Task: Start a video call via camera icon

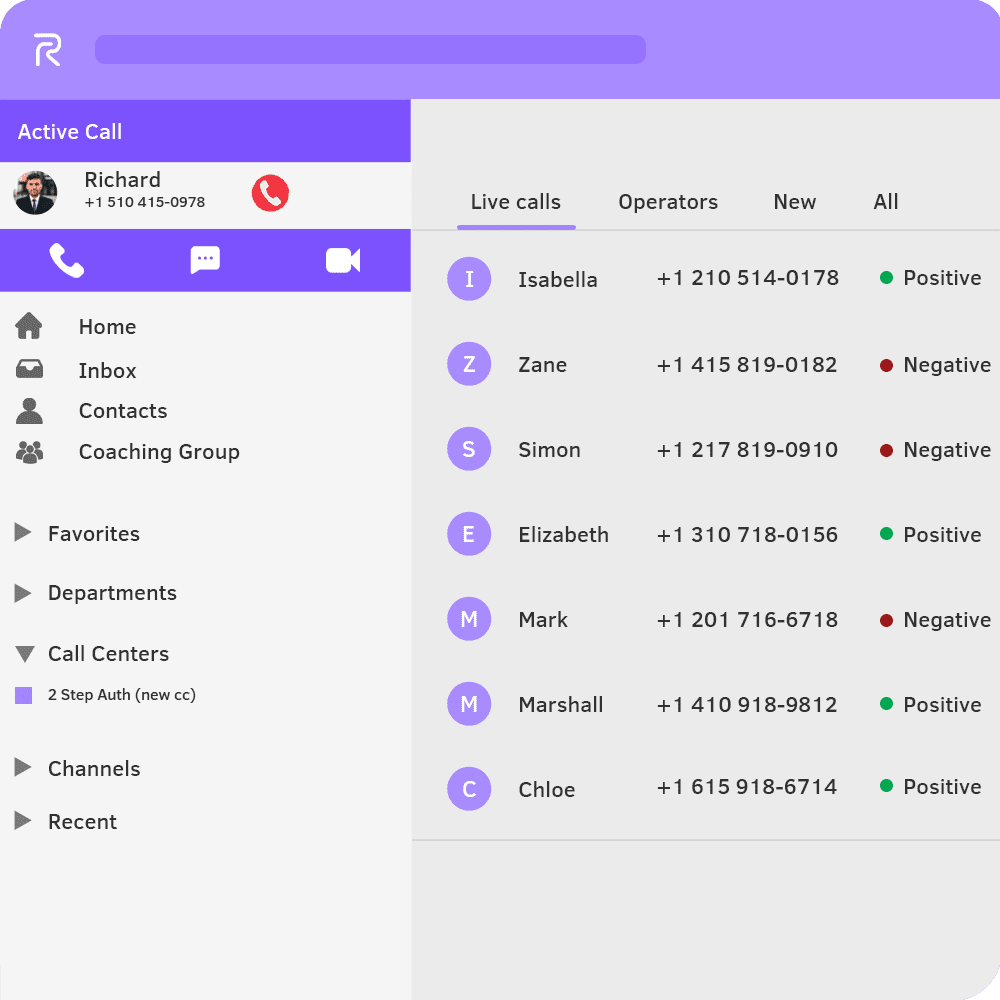Action: tap(343, 260)
